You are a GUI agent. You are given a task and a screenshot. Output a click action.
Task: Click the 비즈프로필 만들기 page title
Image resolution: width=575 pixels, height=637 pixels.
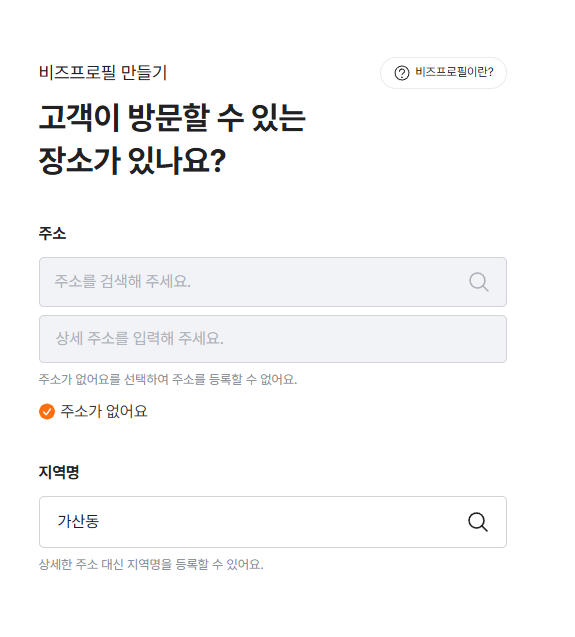point(103,73)
